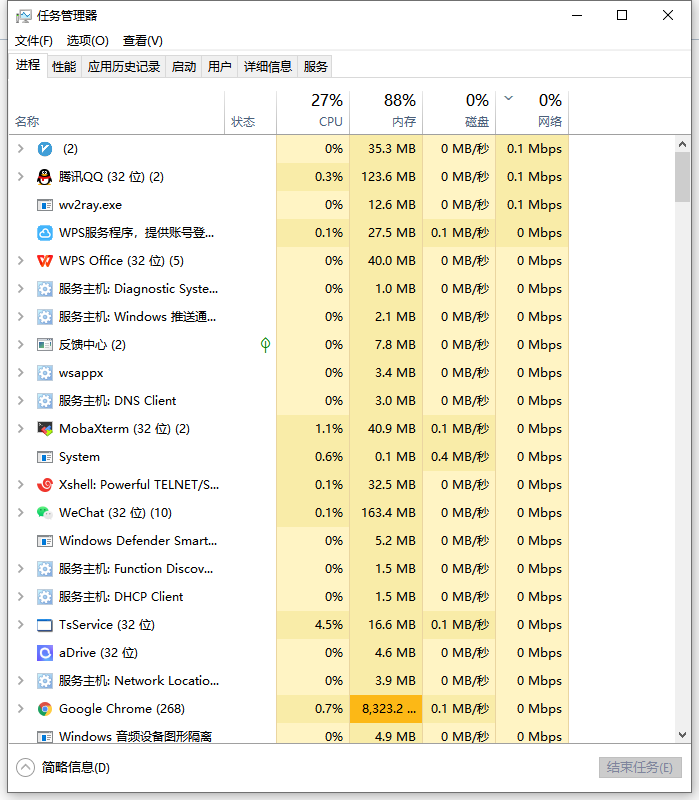Click the 反馈中心 process icon

[x=45, y=345]
